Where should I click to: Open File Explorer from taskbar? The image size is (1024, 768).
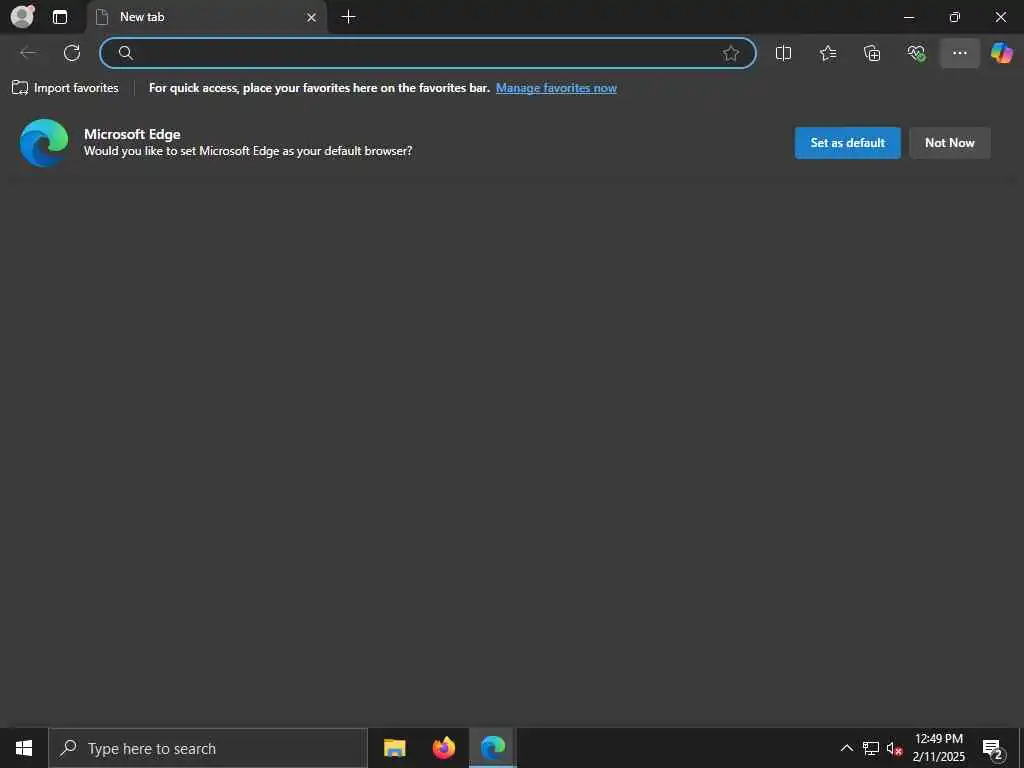point(394,748)
